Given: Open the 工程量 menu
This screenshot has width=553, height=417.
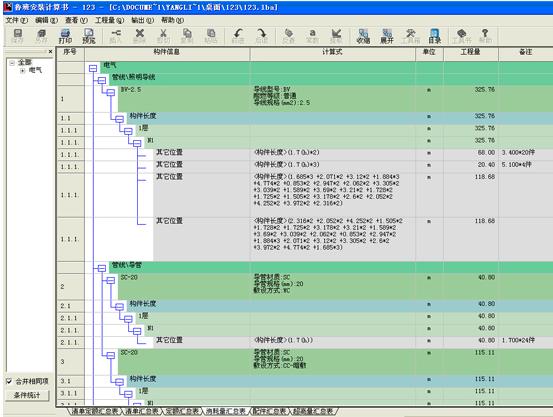Looking at the screenshot, I should point(109,20).
